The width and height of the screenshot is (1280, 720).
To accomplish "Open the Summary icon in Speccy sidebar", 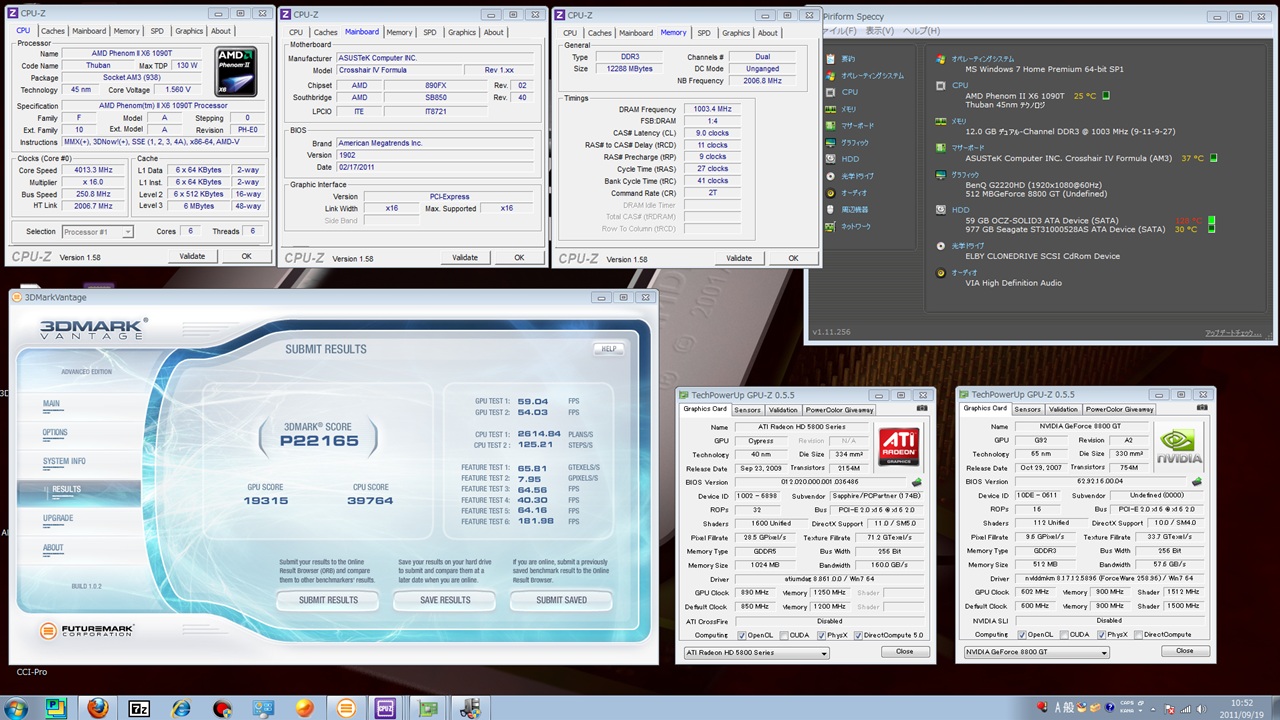I will 830,59.
